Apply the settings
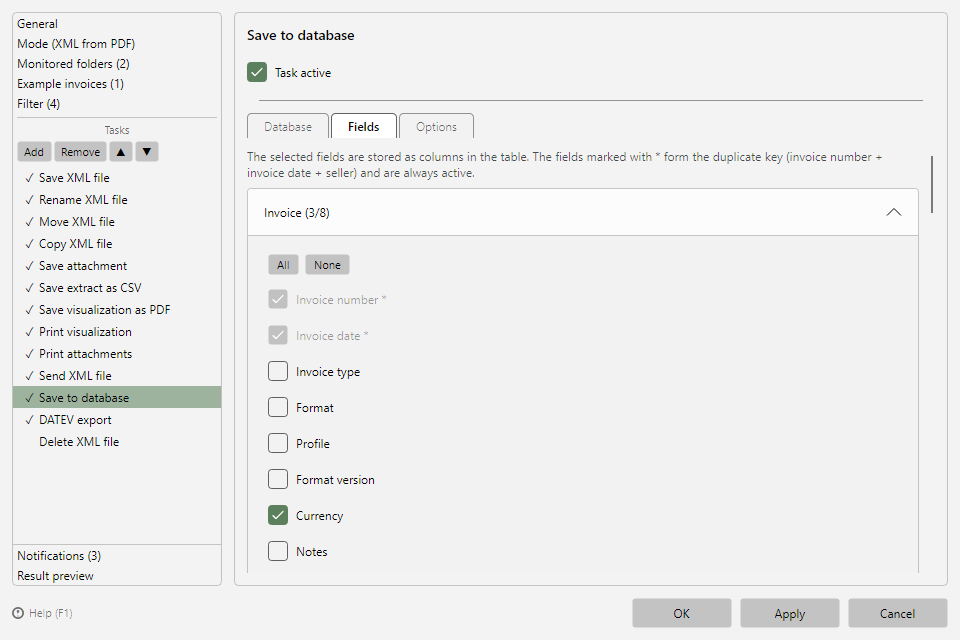The image size is (960, 640). pyautogui.click(x=789, y=614)
